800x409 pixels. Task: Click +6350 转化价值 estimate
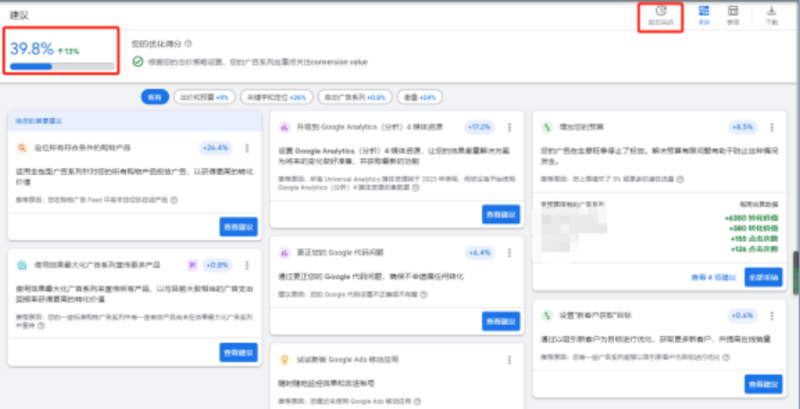pos(752,218)
